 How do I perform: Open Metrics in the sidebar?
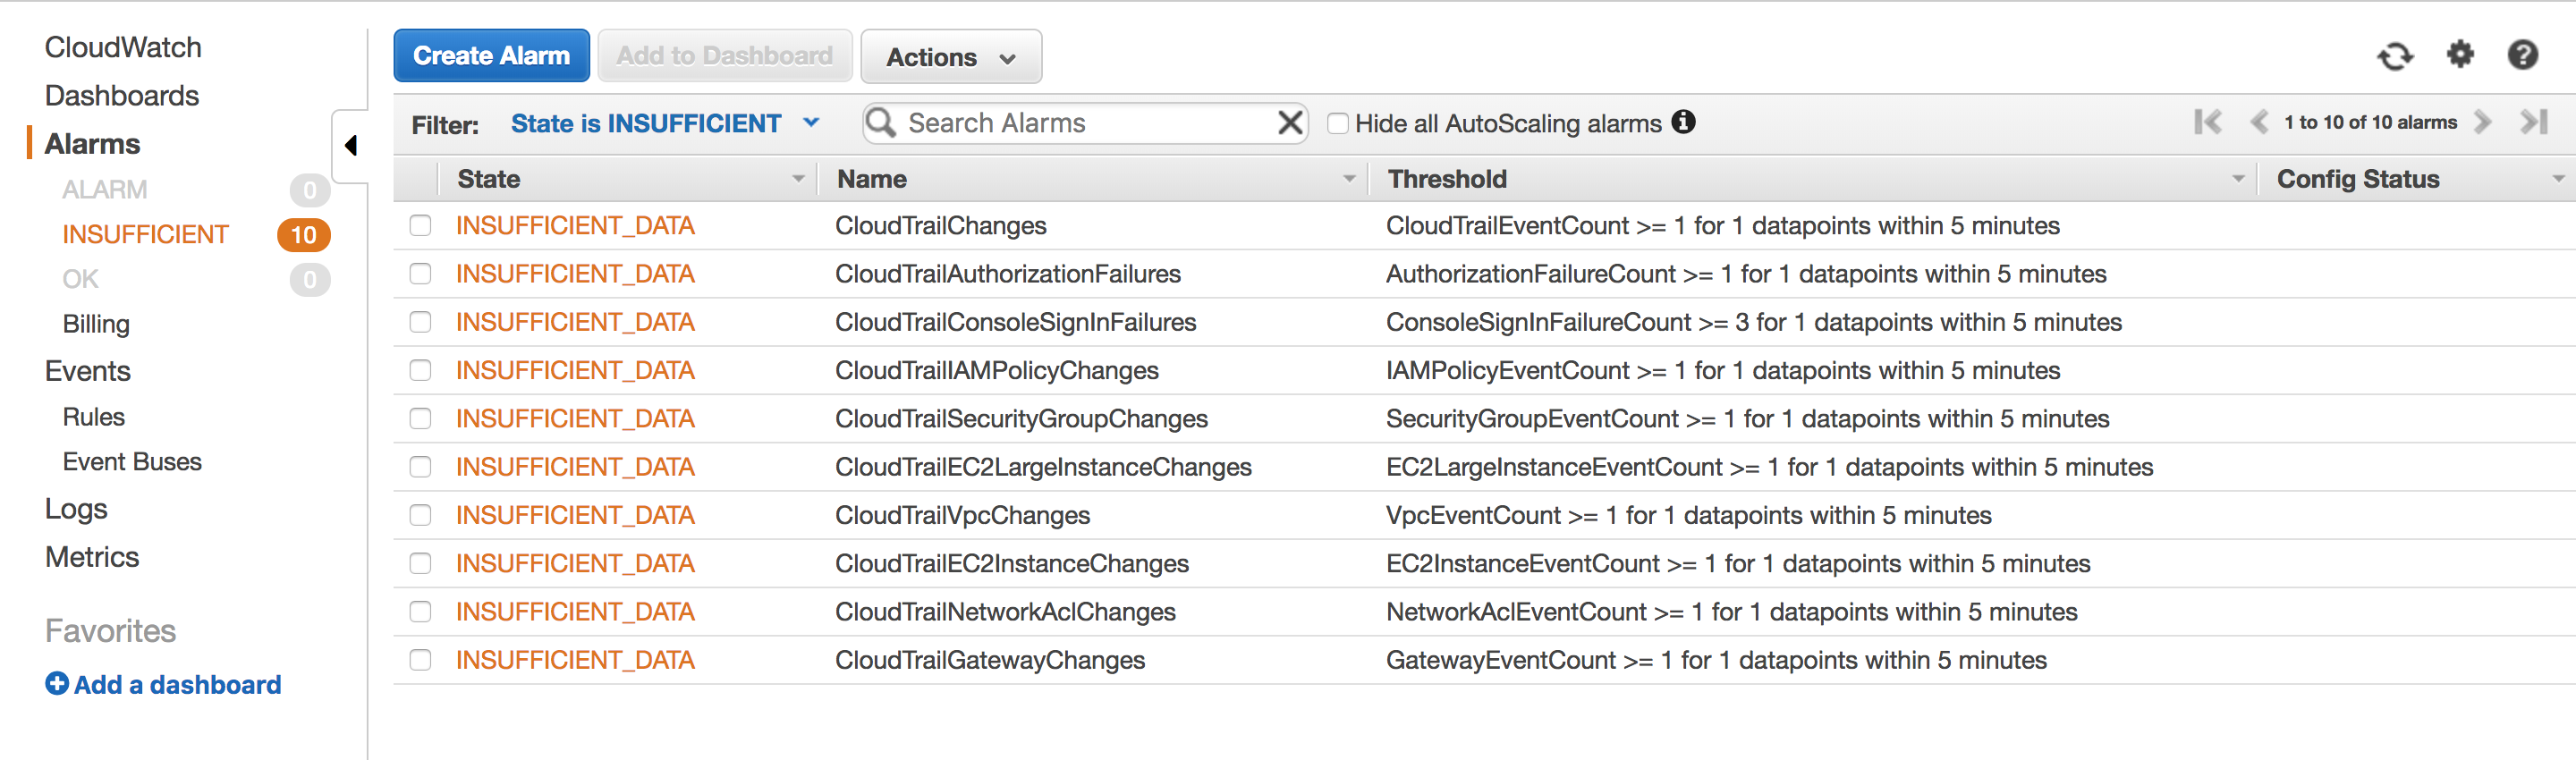(92, 557)
